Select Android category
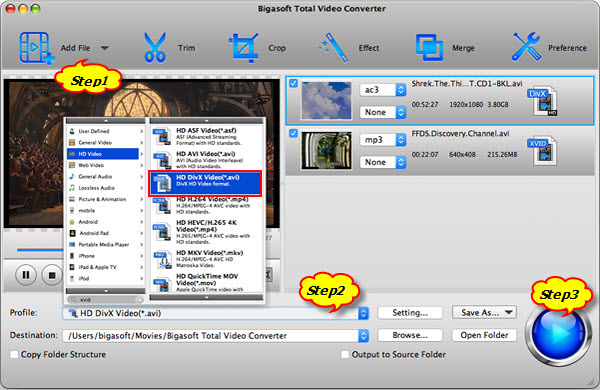 pos(104,222)
